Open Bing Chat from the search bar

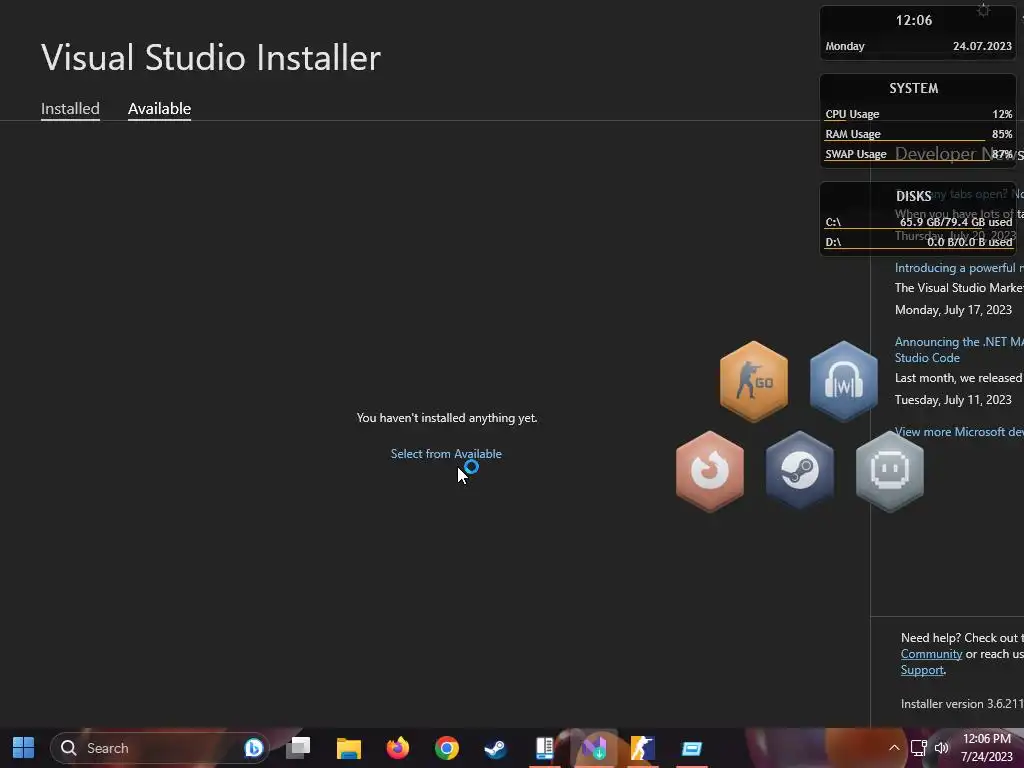(253, 748)
